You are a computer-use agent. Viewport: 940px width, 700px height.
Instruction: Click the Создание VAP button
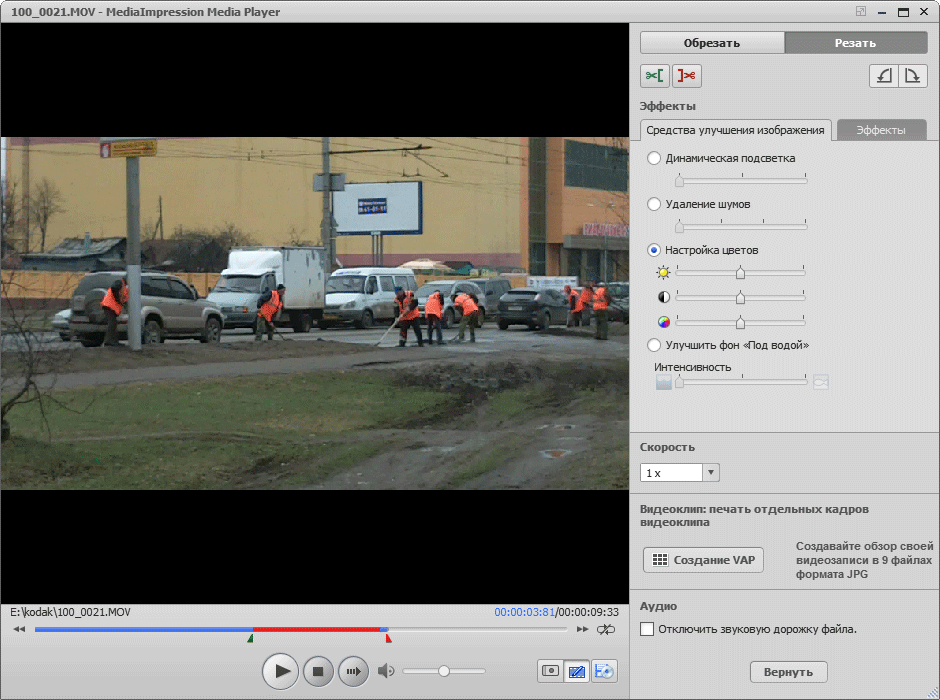703,560
